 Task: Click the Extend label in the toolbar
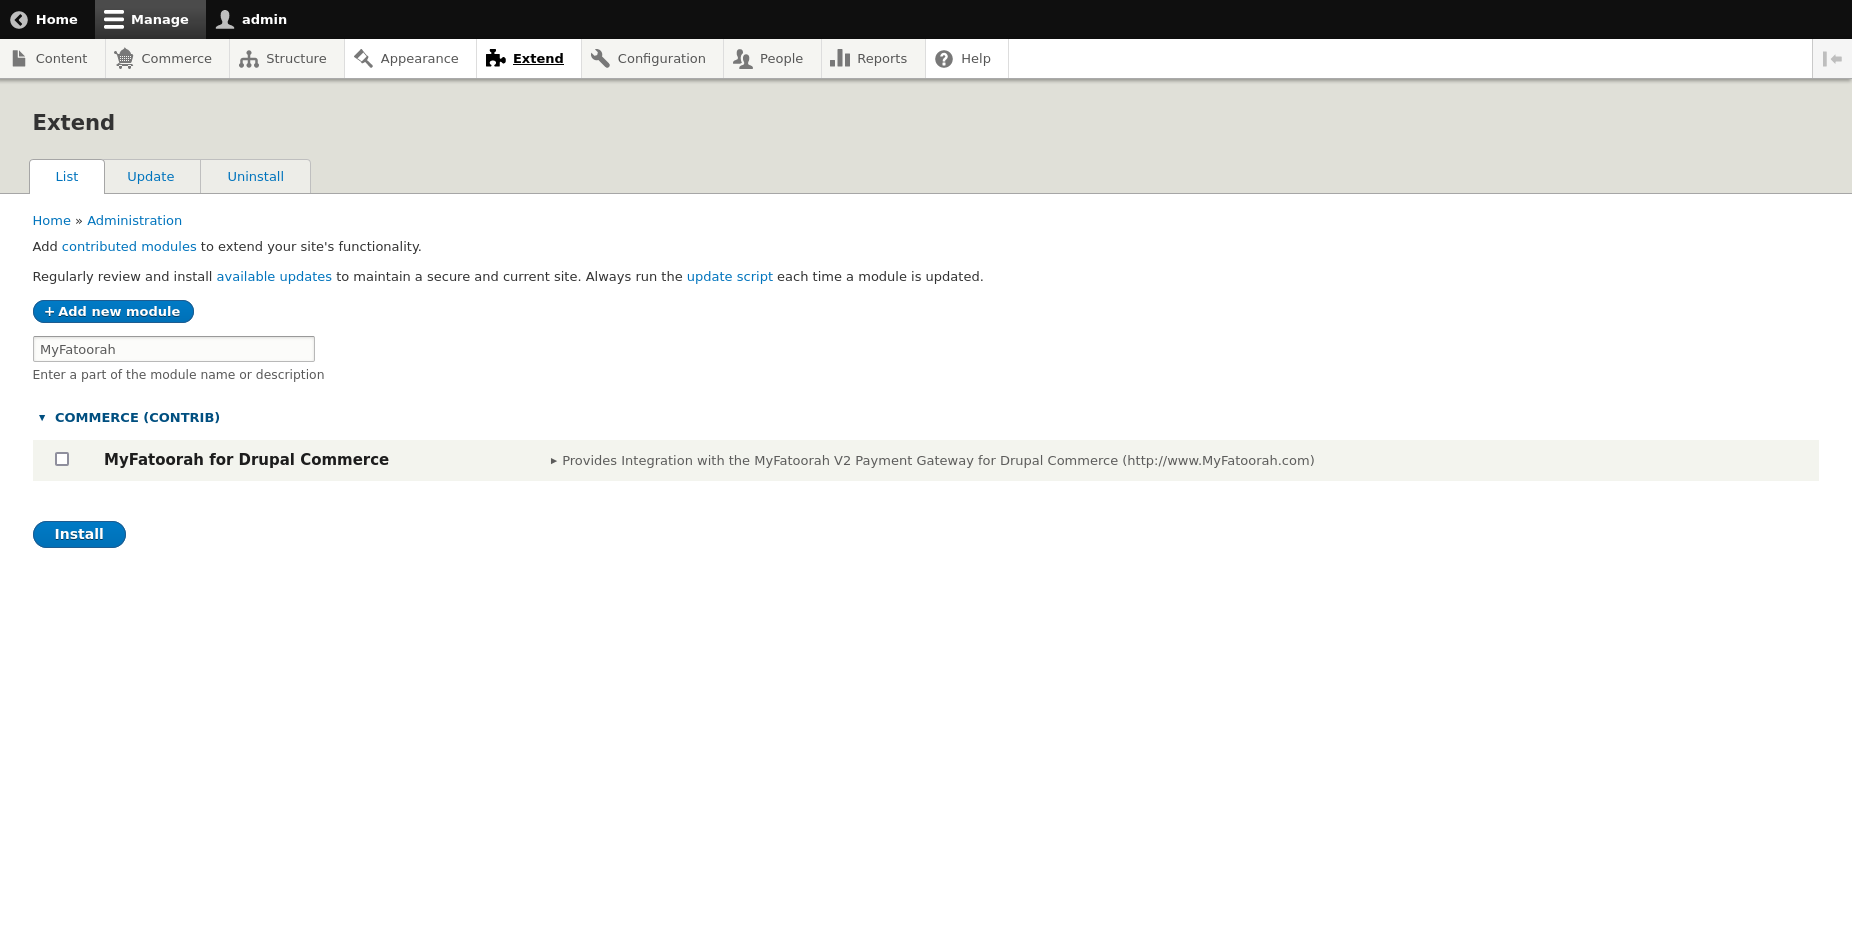point(538,59)
